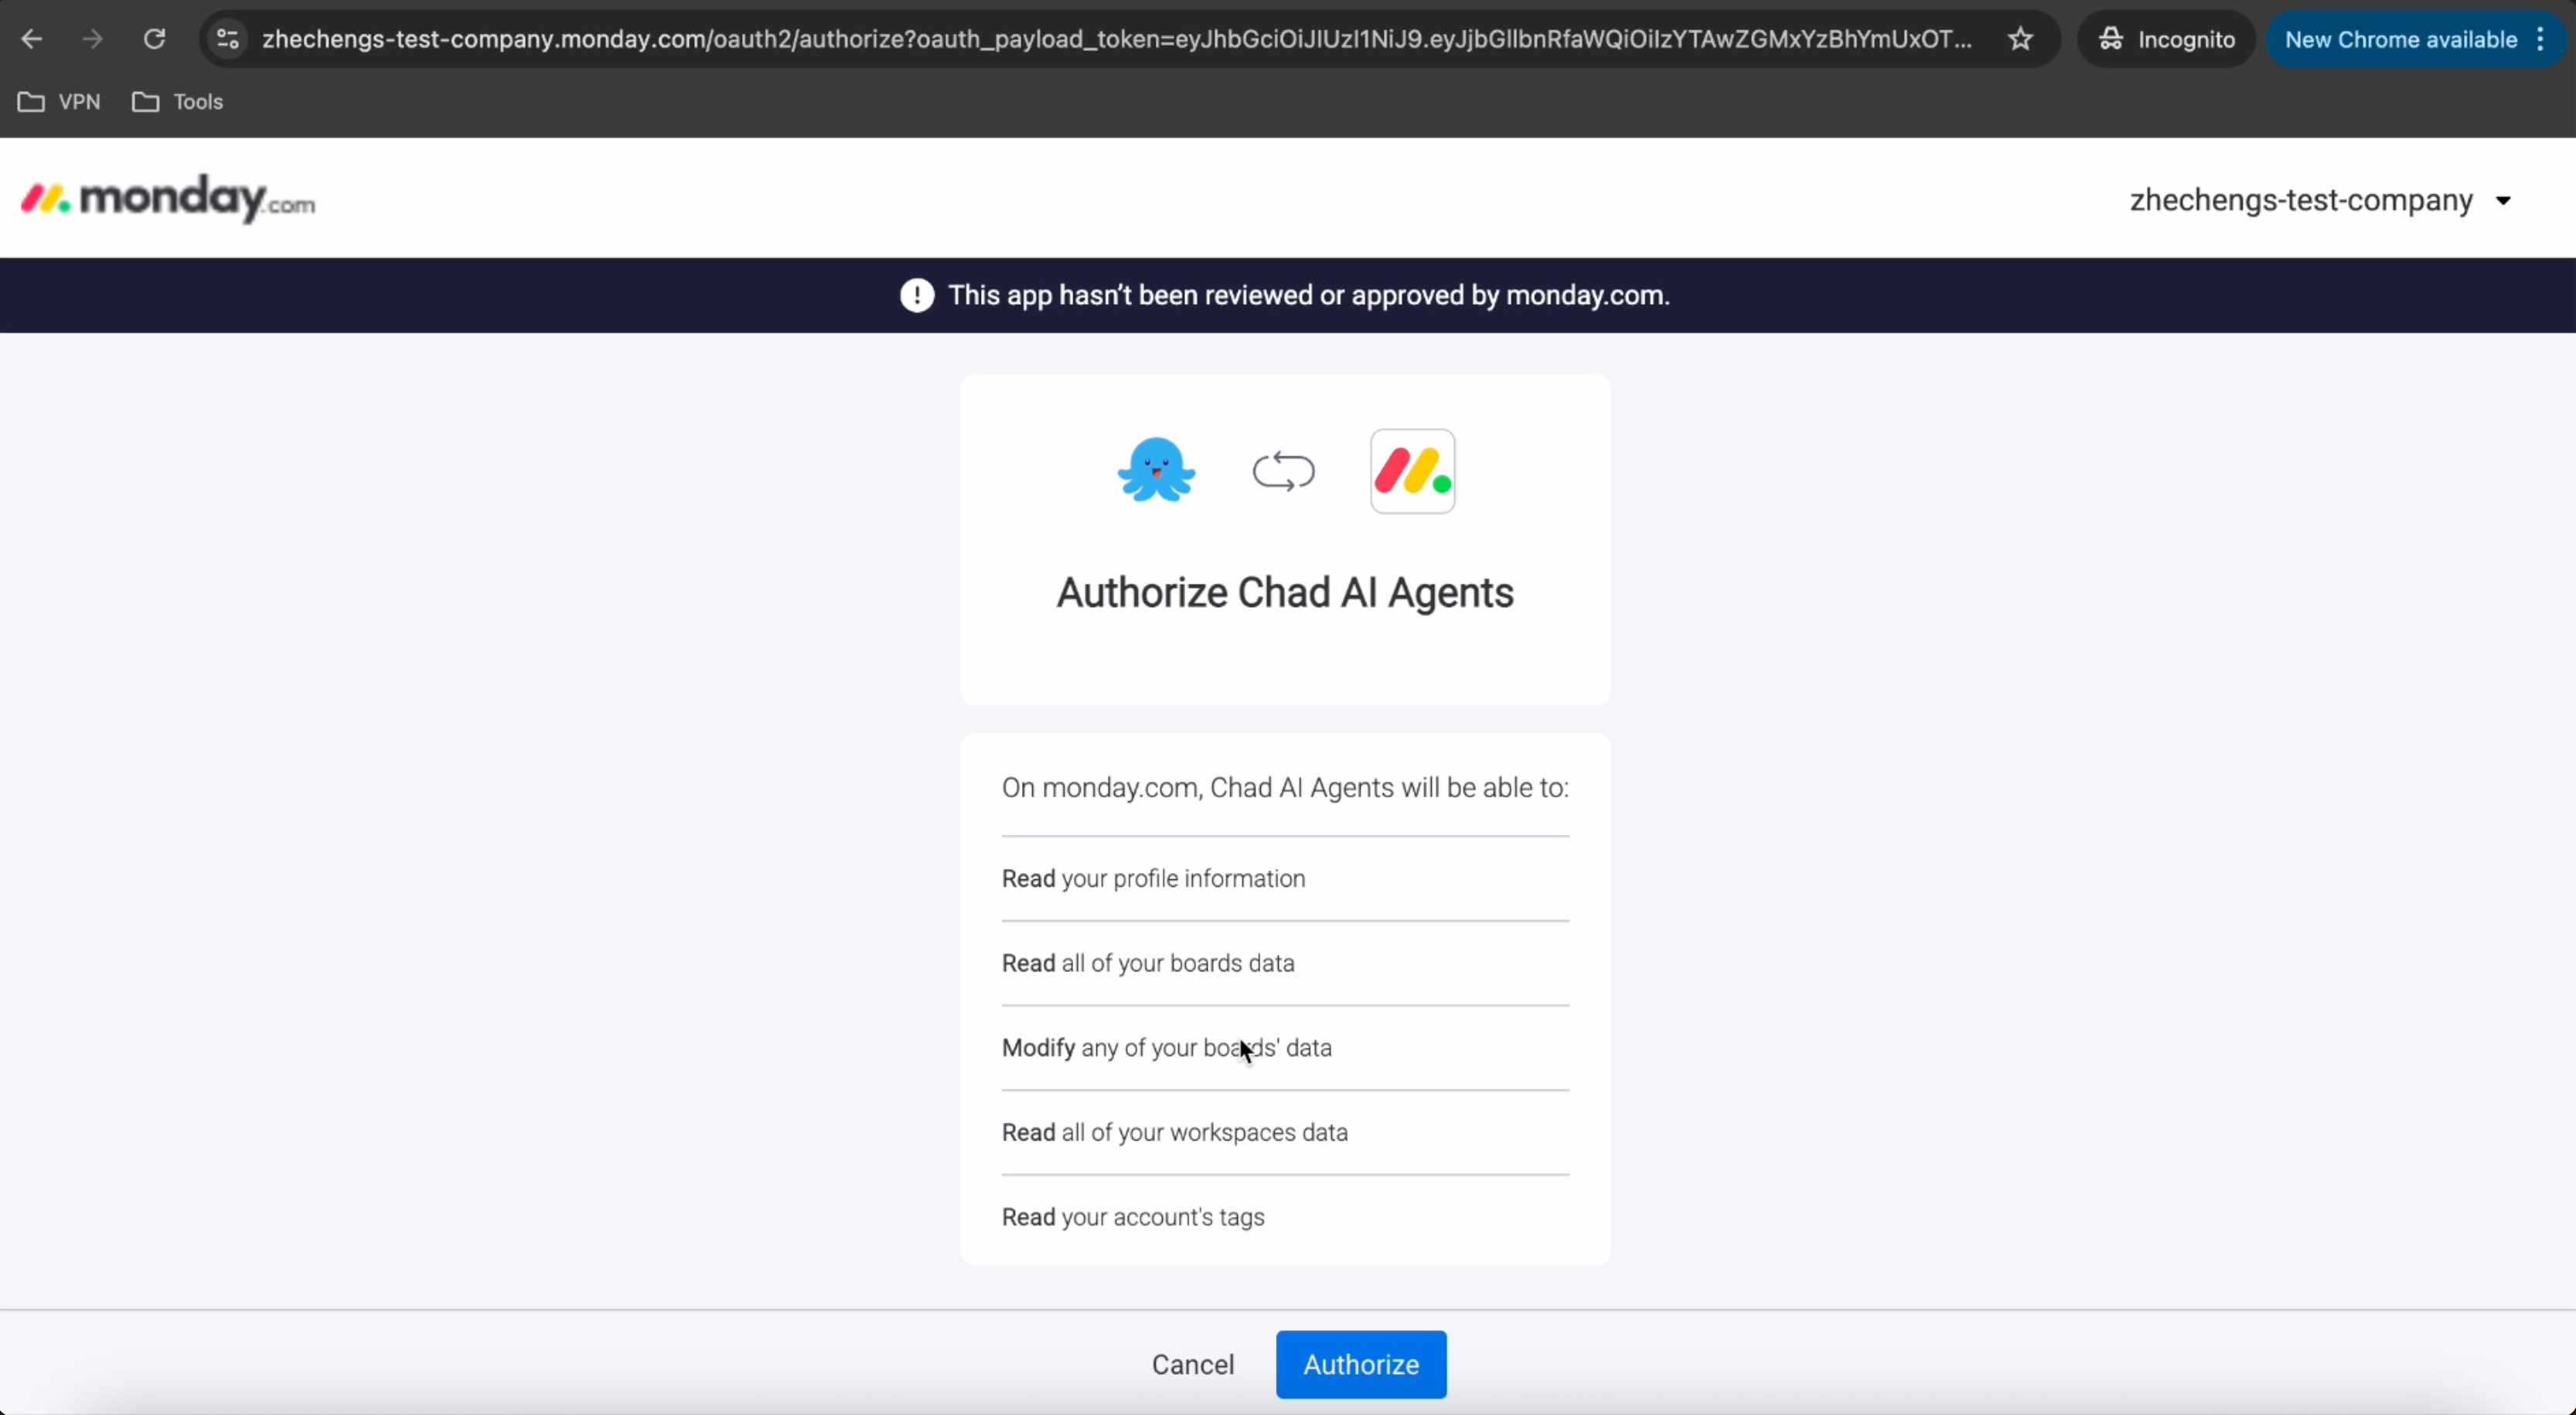2576x1415 pixels.
Task: Open Chrome three-dot menu
Action: point(2541,39)
